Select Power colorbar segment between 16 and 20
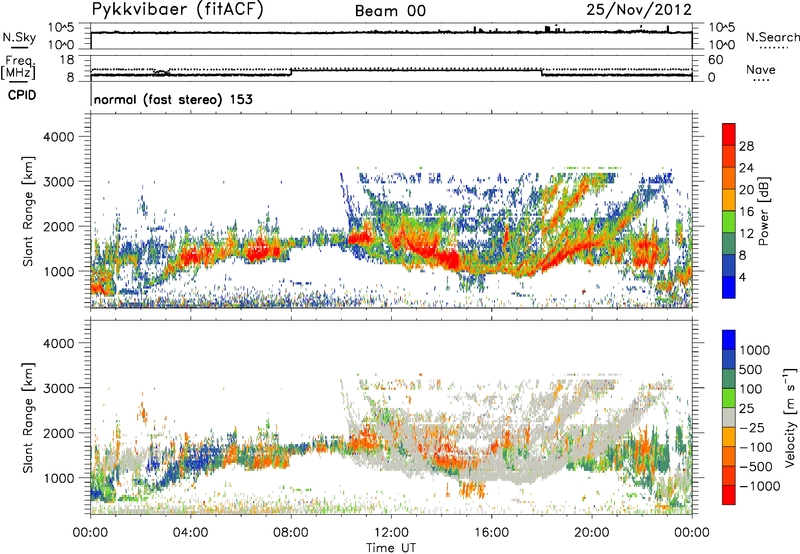800x554 pixels. [x=729, y=200]
